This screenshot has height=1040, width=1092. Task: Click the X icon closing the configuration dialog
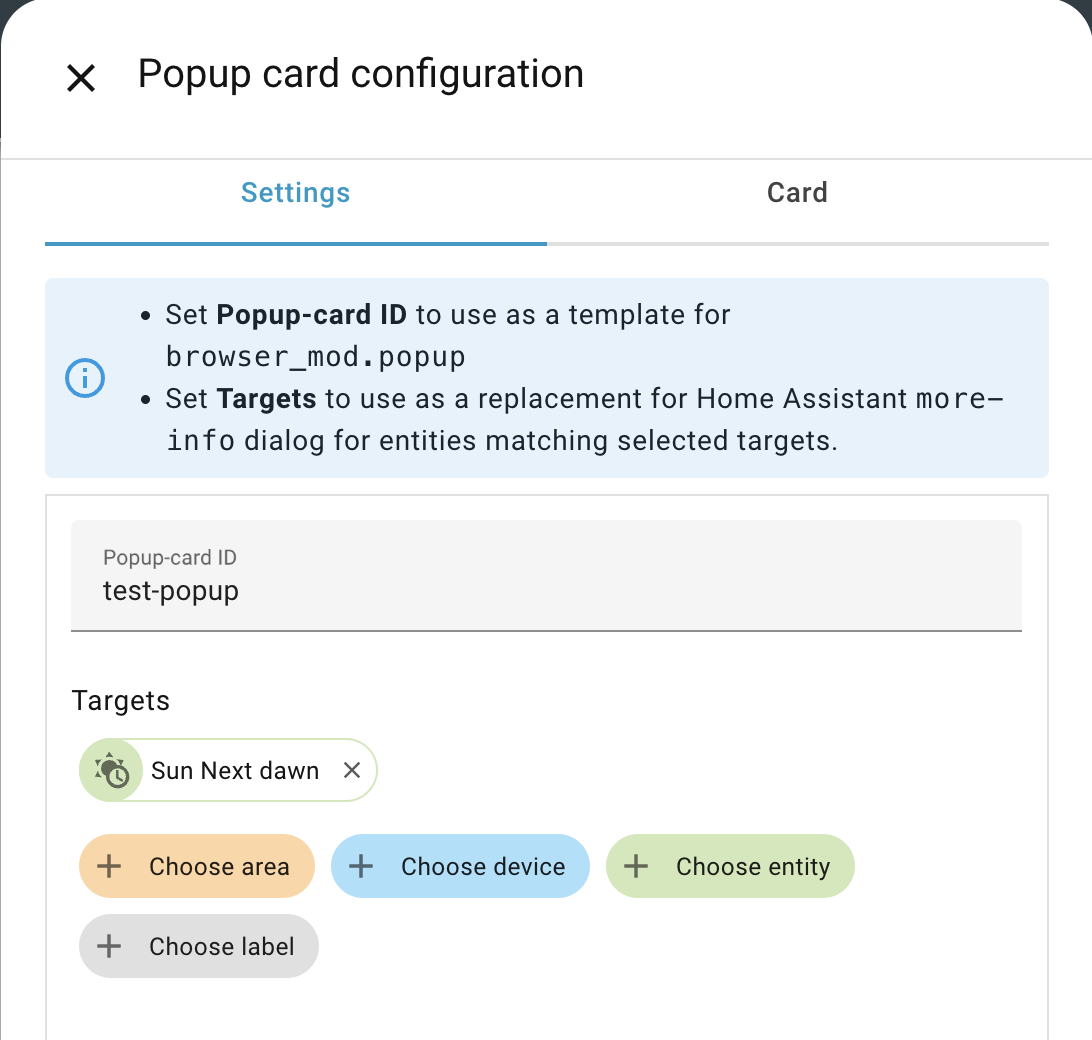[80, 77]
